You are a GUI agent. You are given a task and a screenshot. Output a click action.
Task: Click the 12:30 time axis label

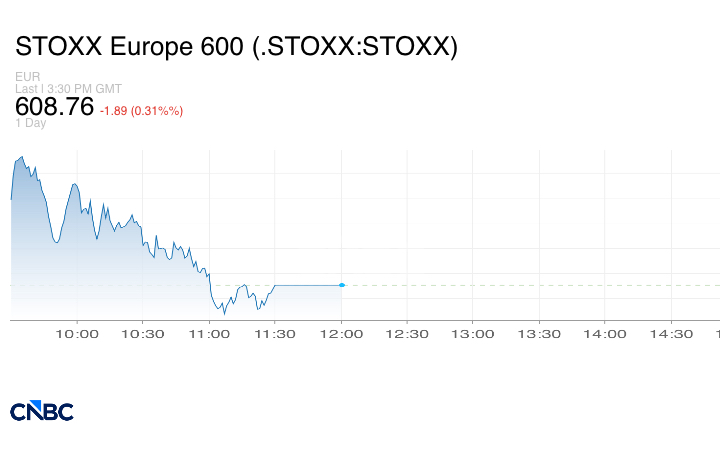(407, 334)
